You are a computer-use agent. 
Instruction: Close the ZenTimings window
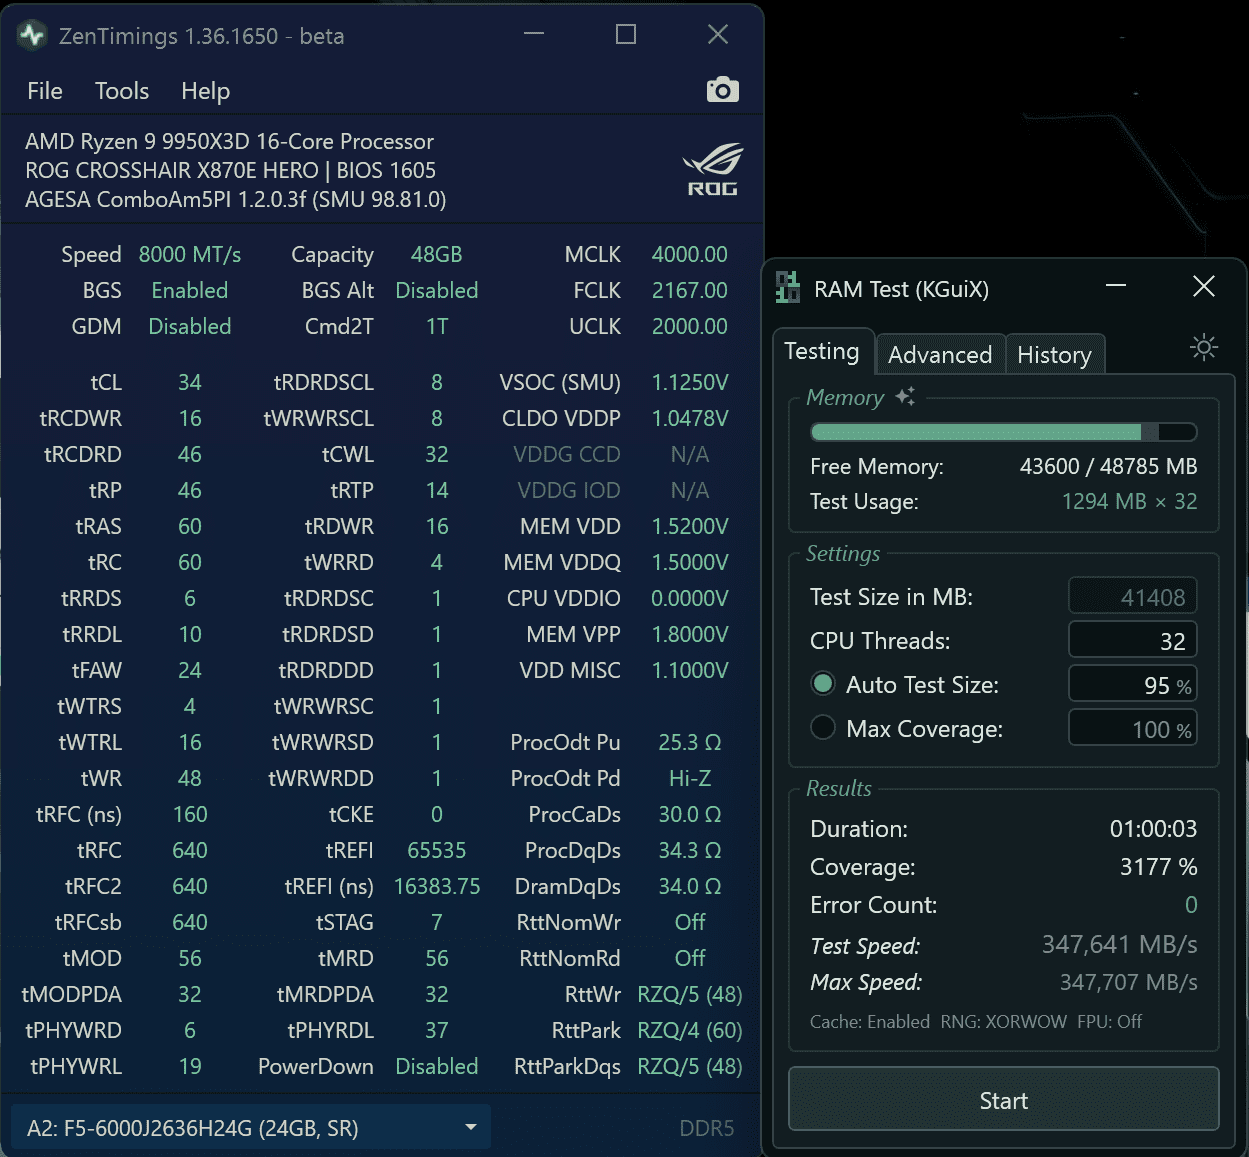pyautogui.click(x=718, y=35)
